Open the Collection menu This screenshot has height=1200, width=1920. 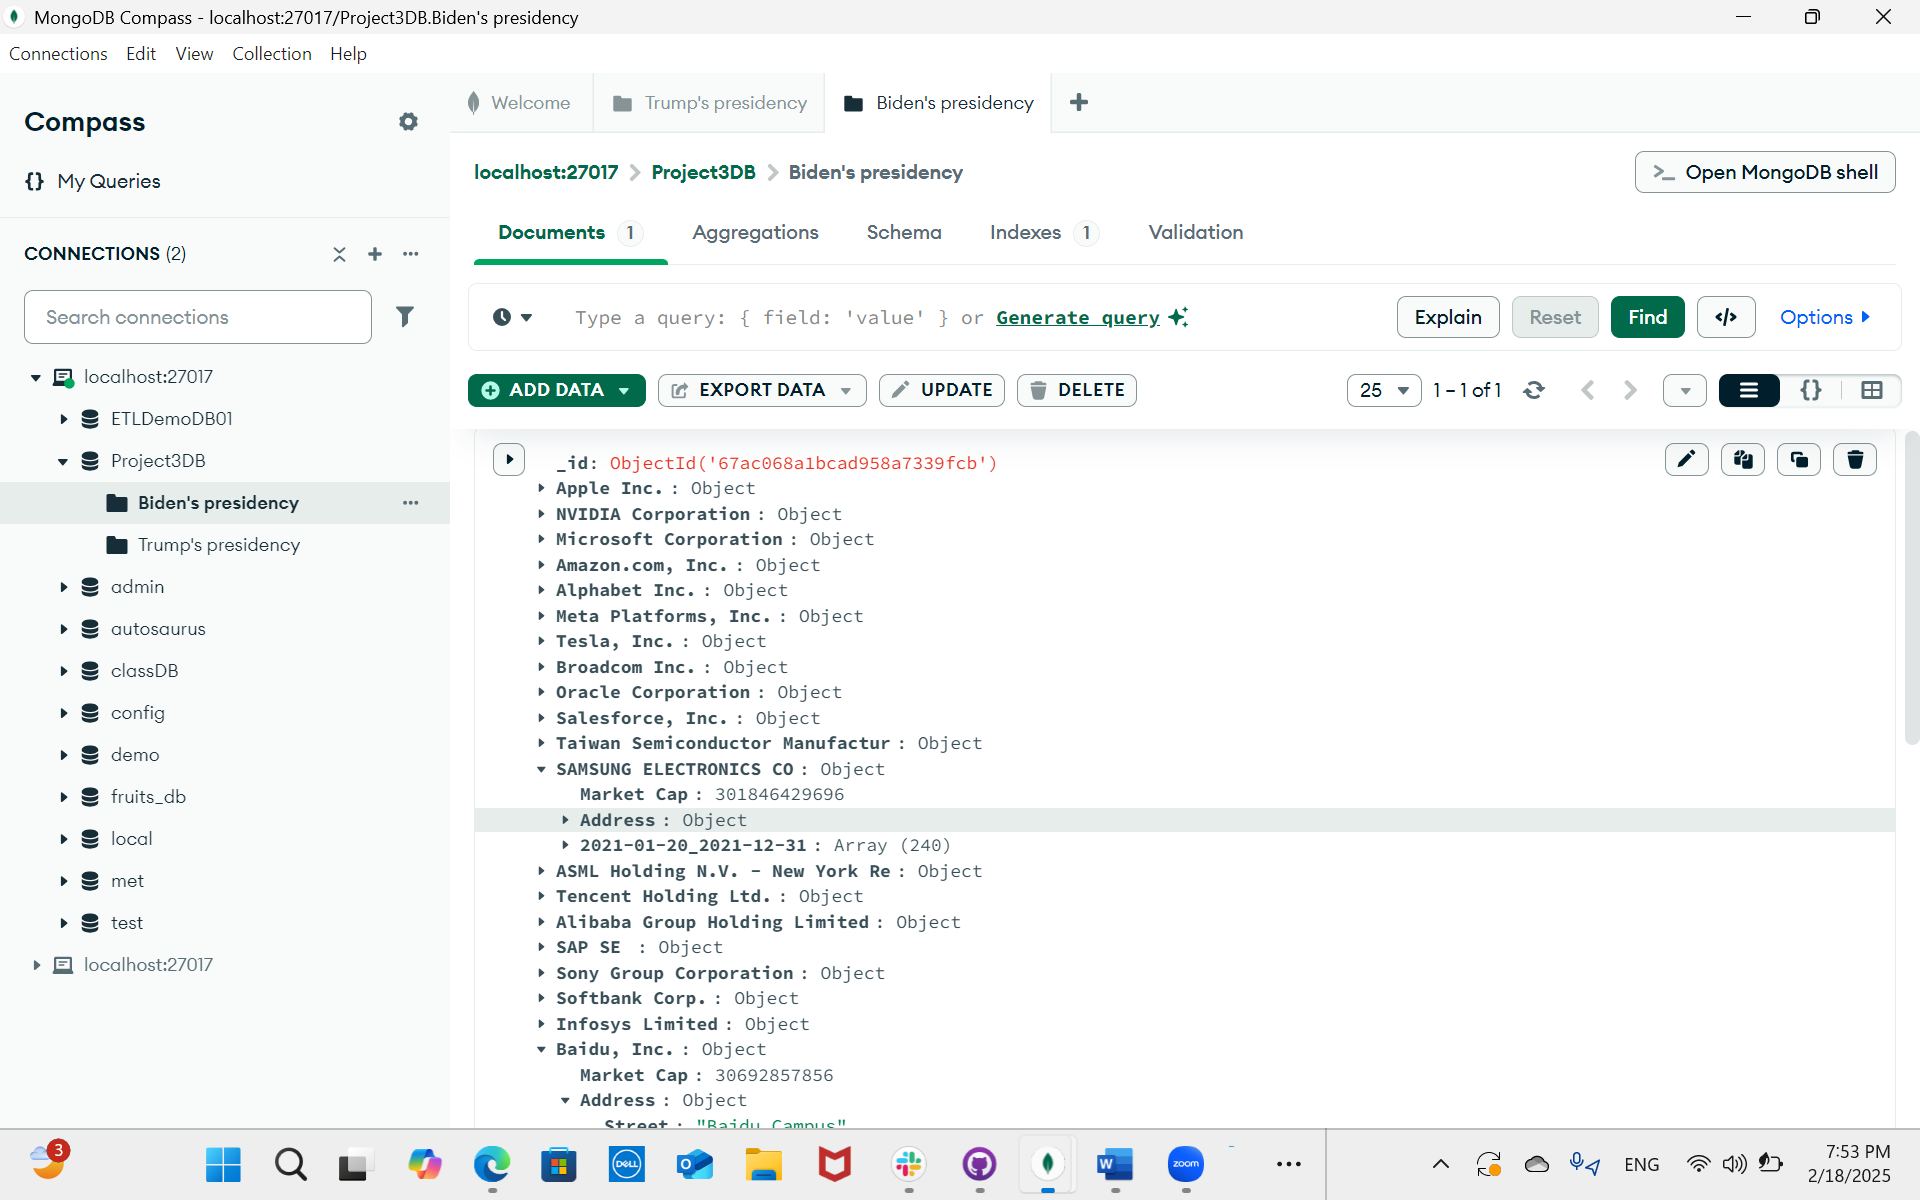pyautogui.click(x=271, y=53)
